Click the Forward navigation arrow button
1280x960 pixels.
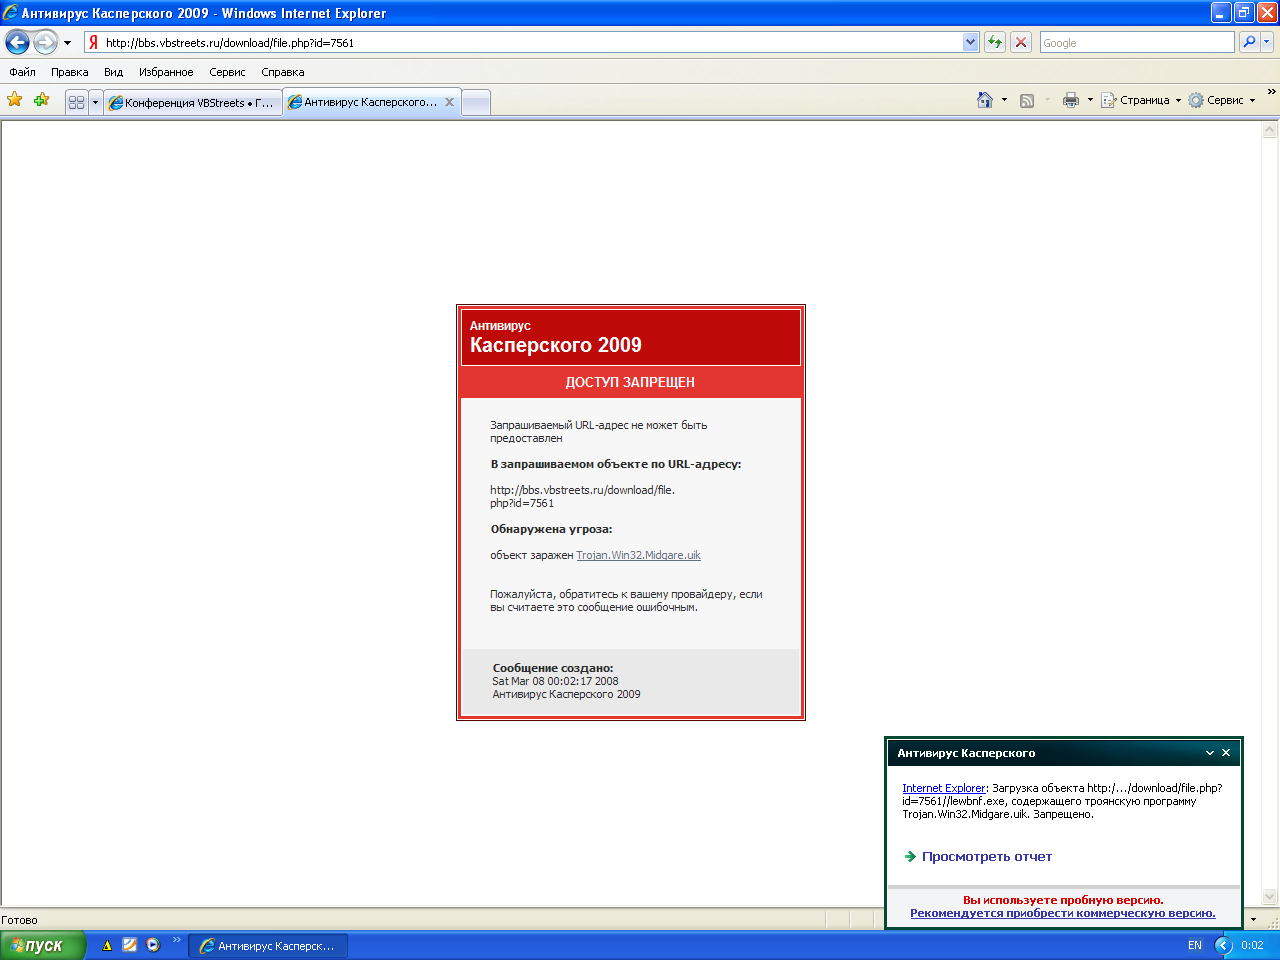click(45, 42)
